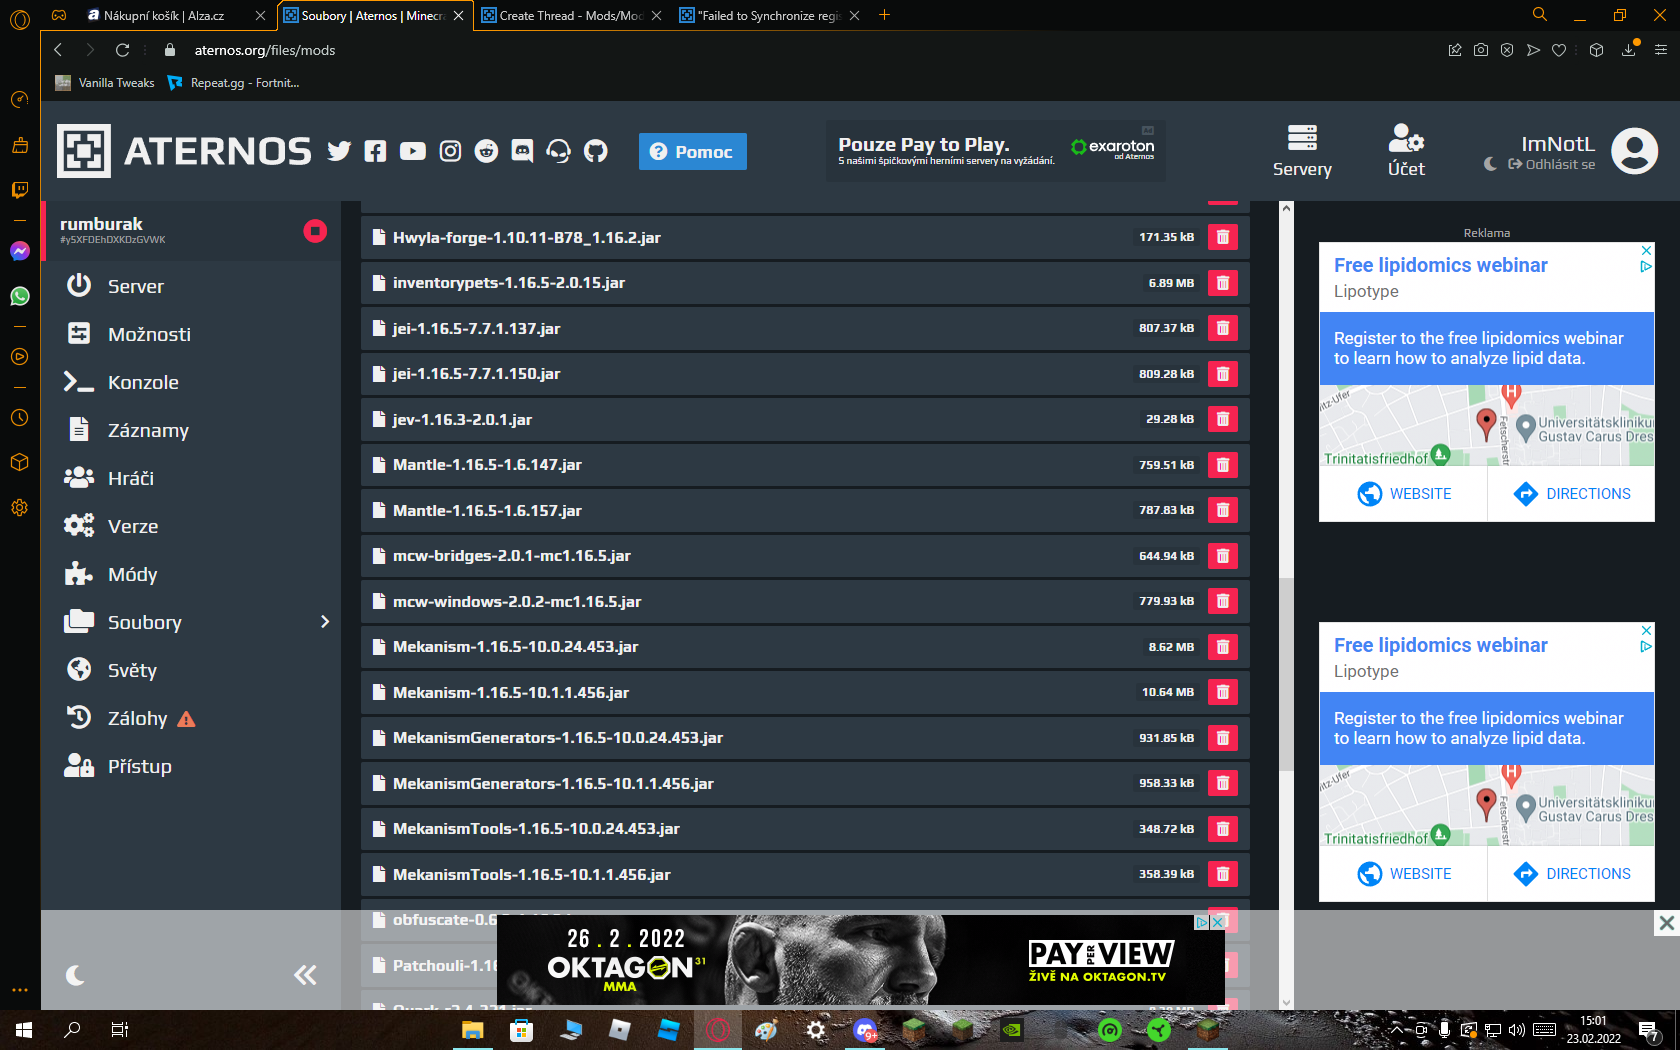Delete MekanismTools-1.16.5-10.1.1.456.jar
Image resolution: width=1680 pixels, height=1050 pixels.
click(1222, 874)
